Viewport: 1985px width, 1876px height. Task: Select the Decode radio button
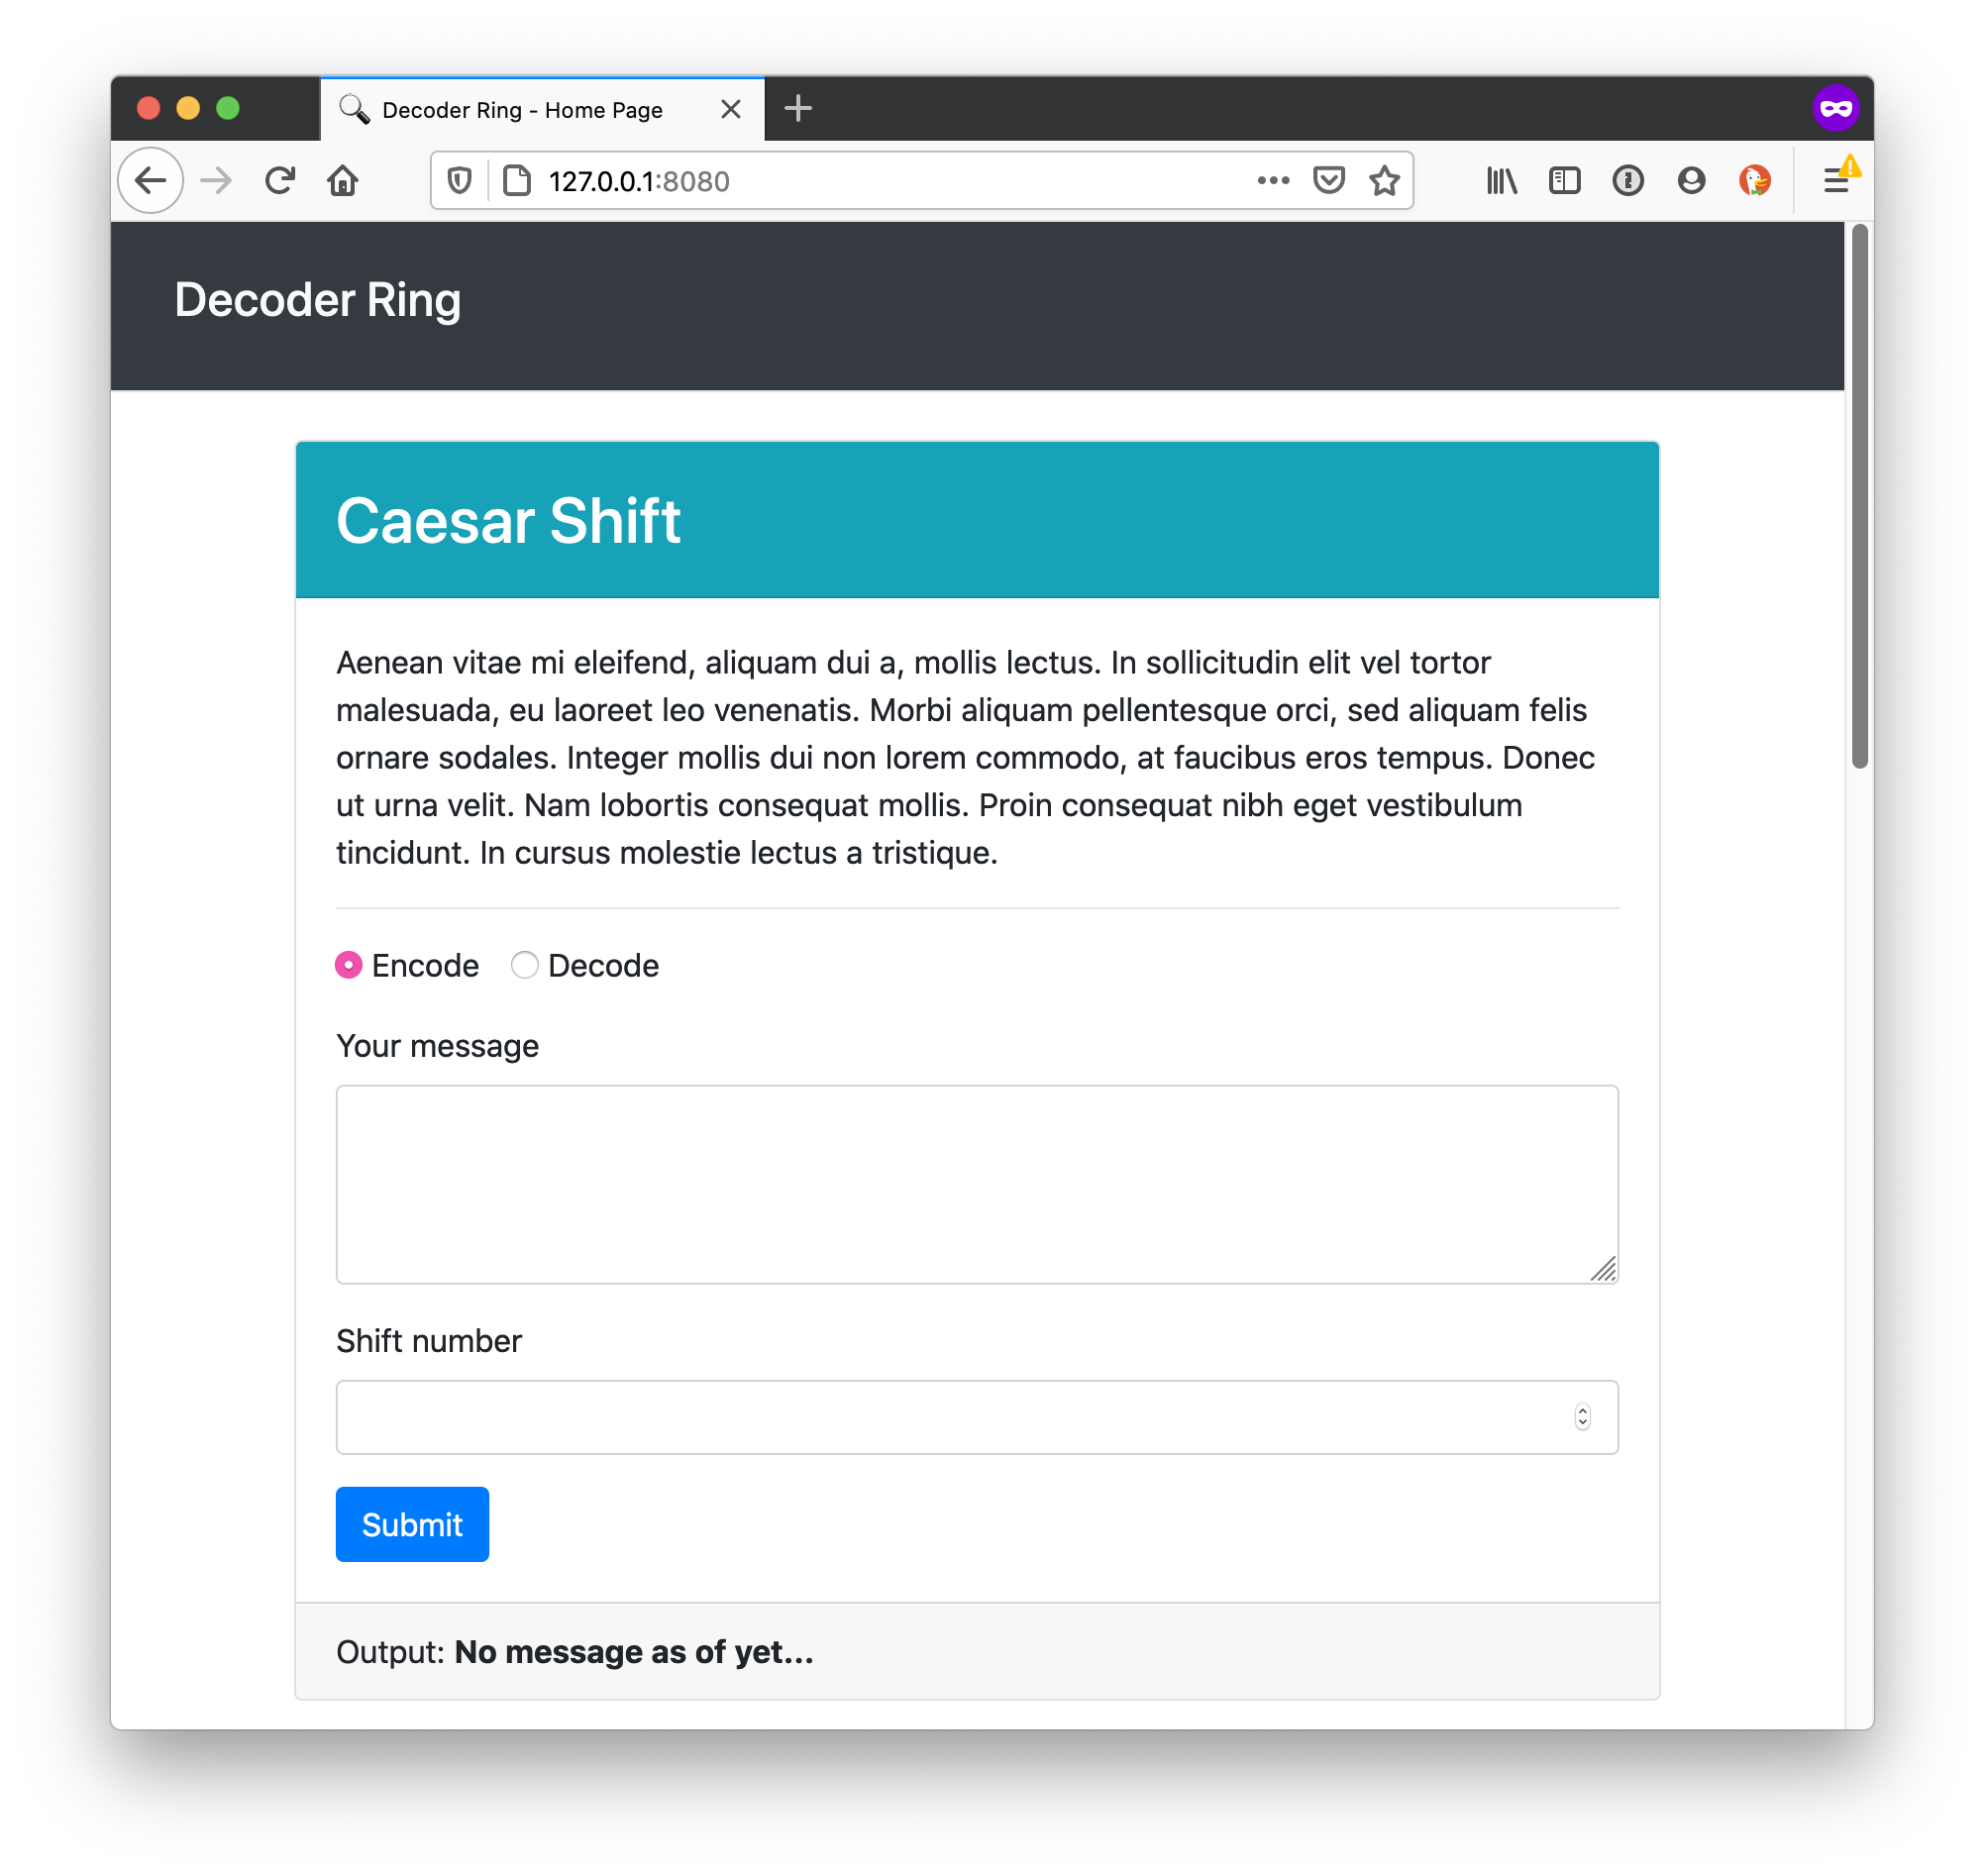(x=525, y=965)
